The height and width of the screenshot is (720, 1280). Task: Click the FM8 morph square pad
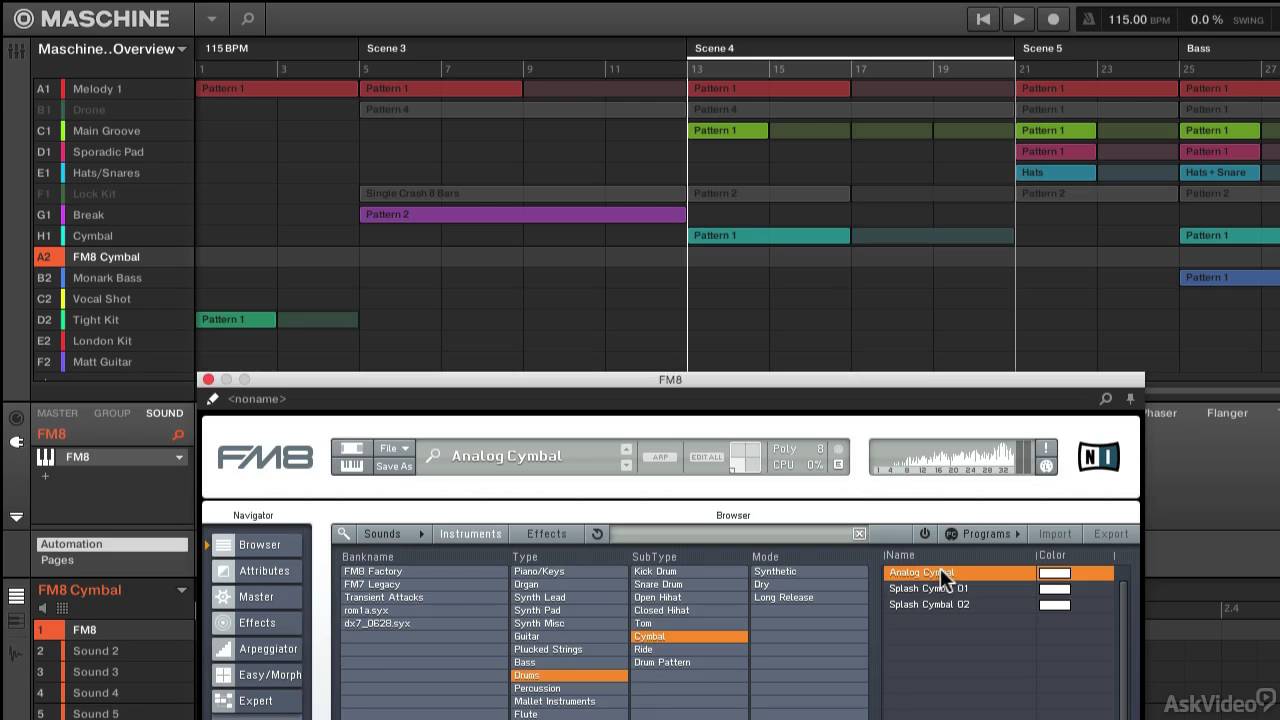tap(745, 457)
